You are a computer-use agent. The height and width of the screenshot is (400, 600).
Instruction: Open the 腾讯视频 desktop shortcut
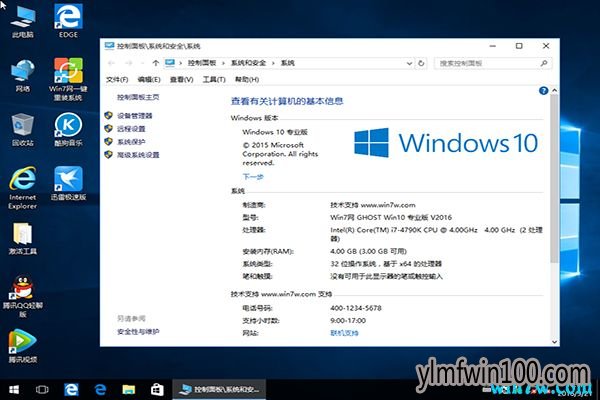tap(23, 346)
